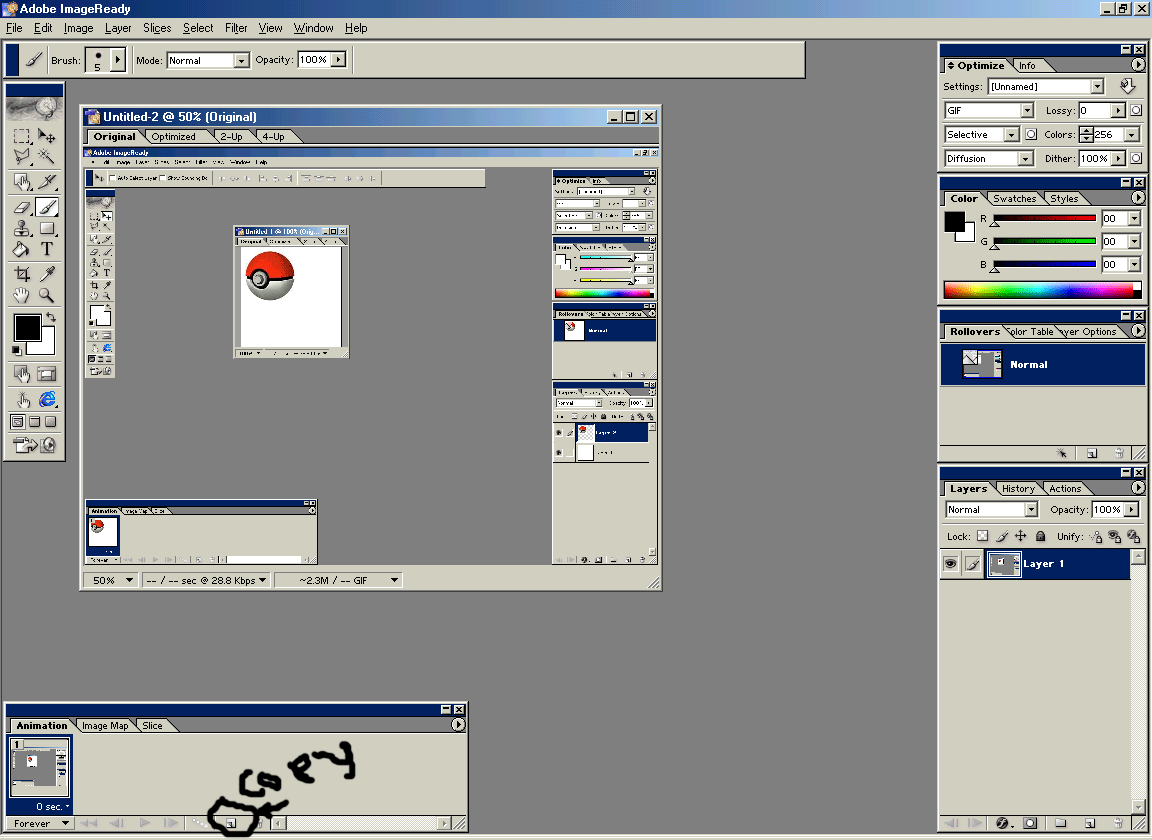This screenshot has width=1152, height=840.
Task: Switch to the History tab
Action: pyautogui.click(x=1018, y=489)
